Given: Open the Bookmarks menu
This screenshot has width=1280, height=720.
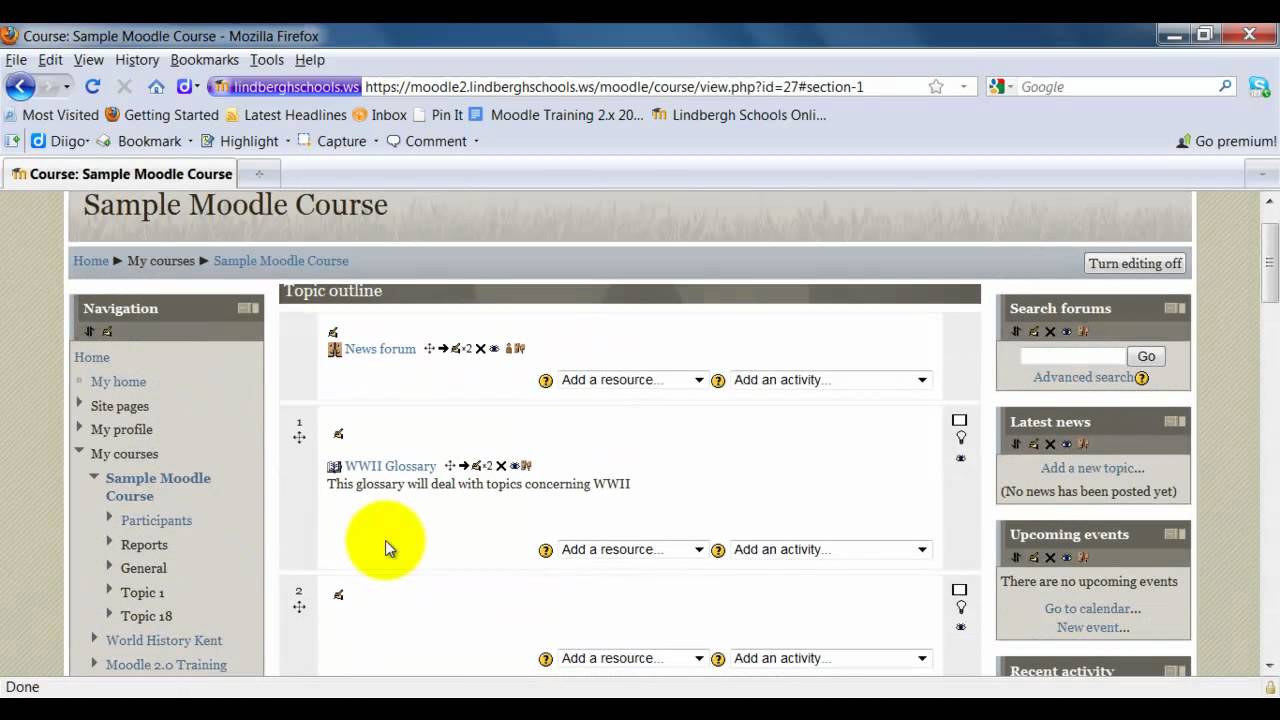Looking at the screenshot, I should pyautogui.click(x=204, y=60).
